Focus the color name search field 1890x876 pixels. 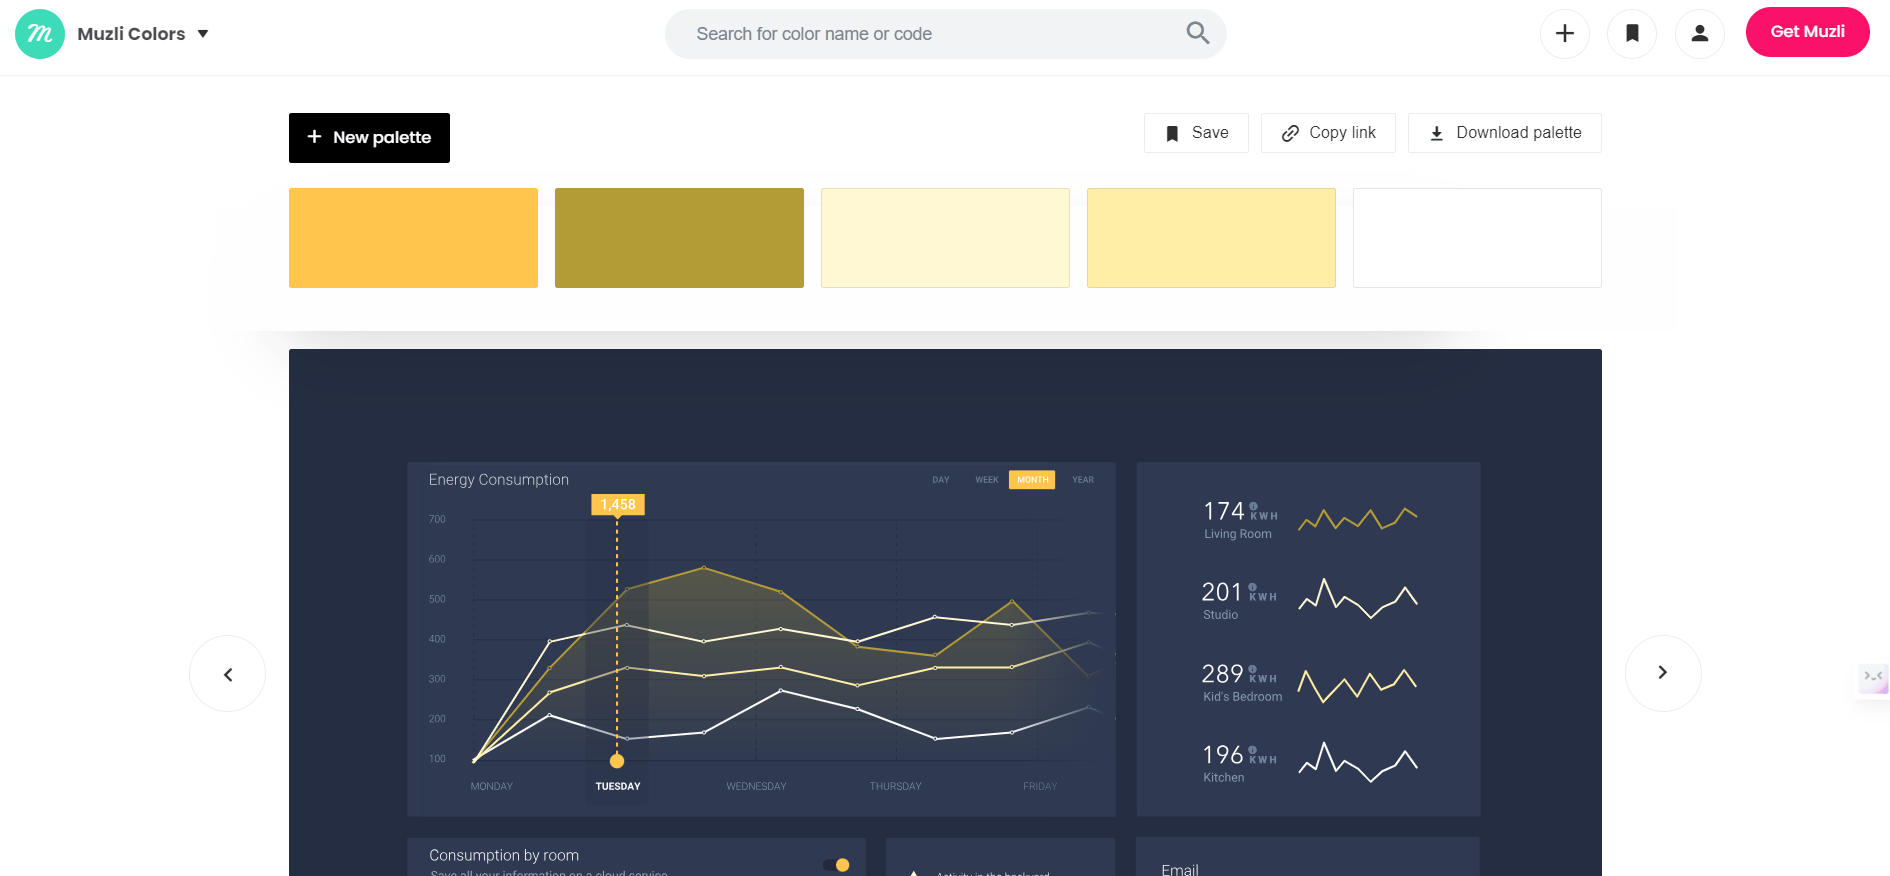(x=920, y=34)
